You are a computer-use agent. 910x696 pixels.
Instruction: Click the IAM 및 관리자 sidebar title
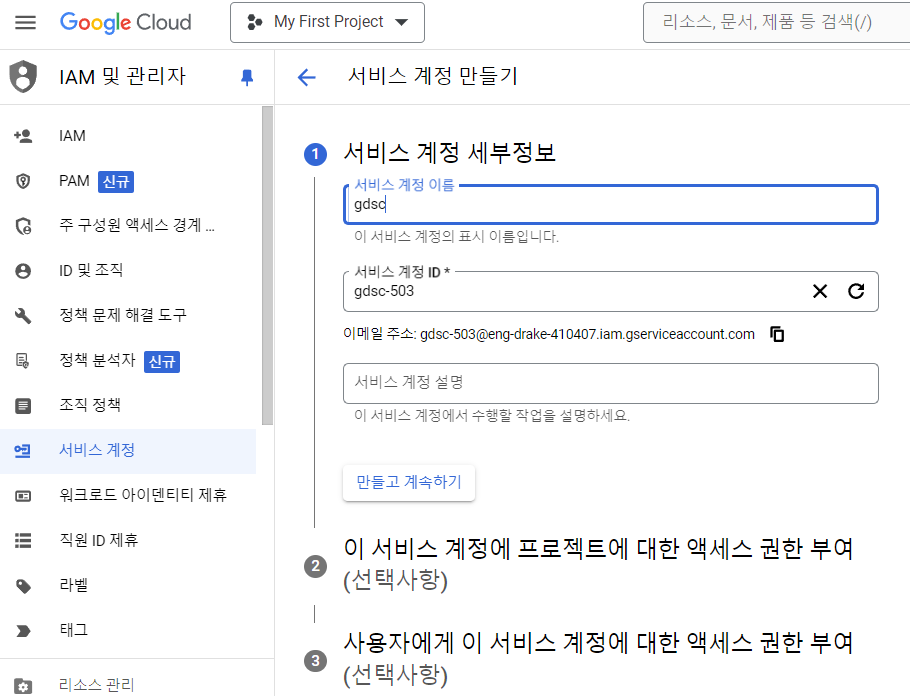[122, 77]
